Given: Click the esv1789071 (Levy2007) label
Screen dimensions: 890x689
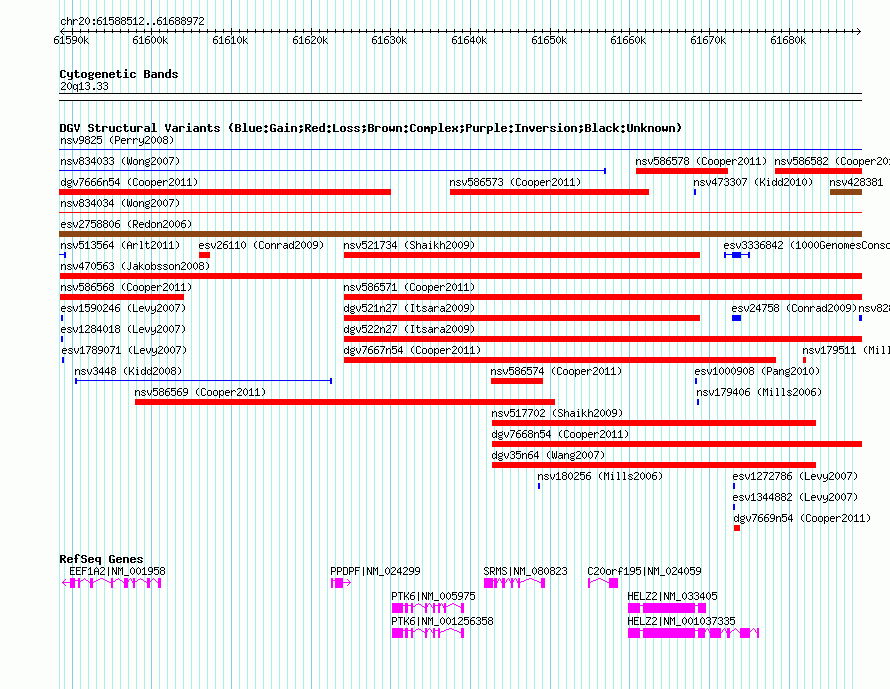Looking at the screenshot, I should click(x=124, y=350).
